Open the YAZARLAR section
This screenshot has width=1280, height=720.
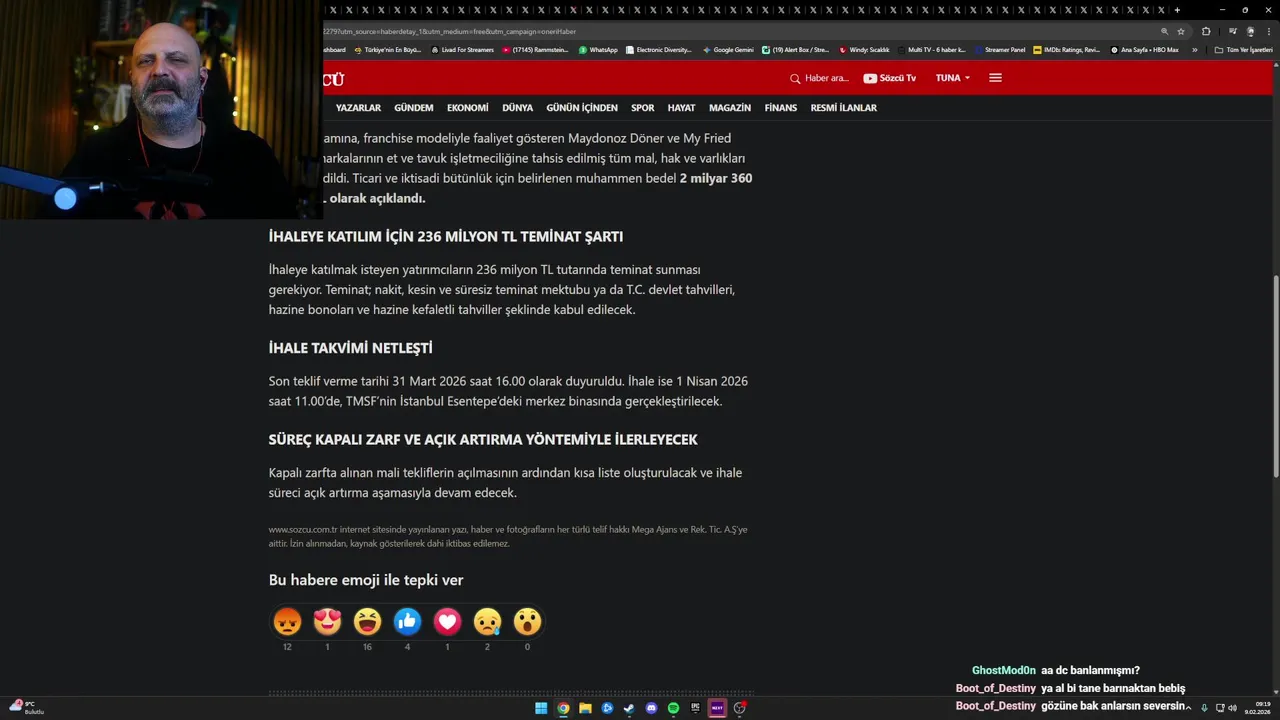pos(358,108)
